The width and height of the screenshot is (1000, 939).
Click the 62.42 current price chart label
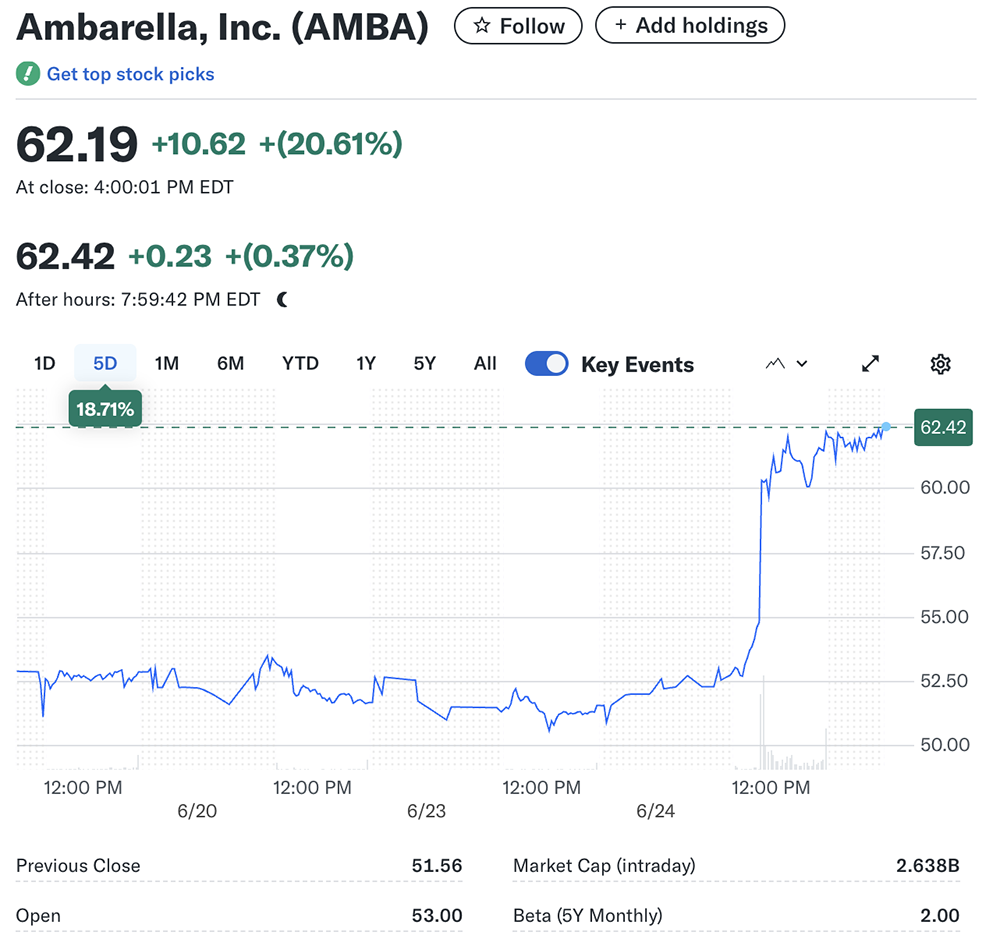(x=942, y=428)
